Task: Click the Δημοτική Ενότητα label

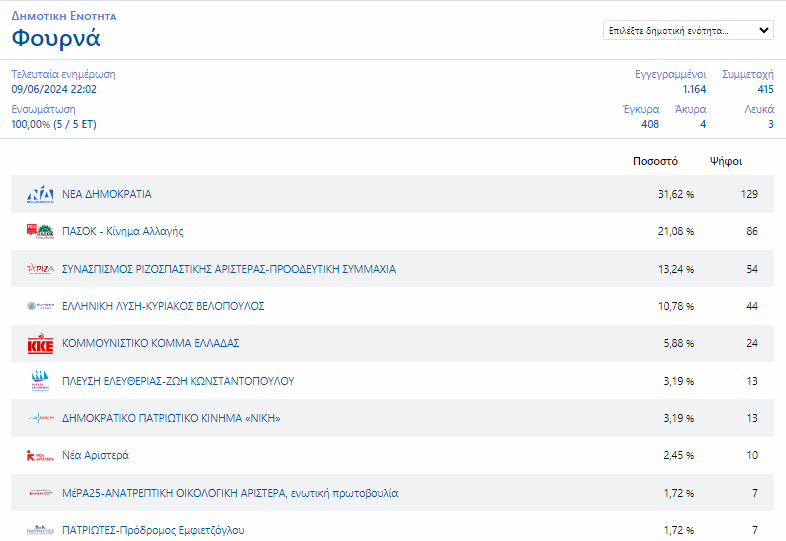Action: pos(64,16)
